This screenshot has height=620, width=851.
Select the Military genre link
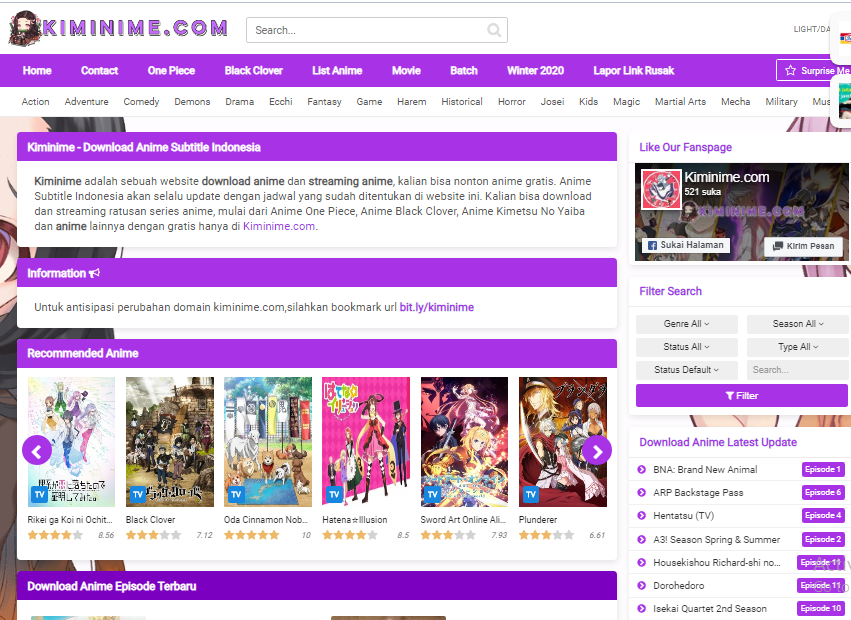coord(781,102)
